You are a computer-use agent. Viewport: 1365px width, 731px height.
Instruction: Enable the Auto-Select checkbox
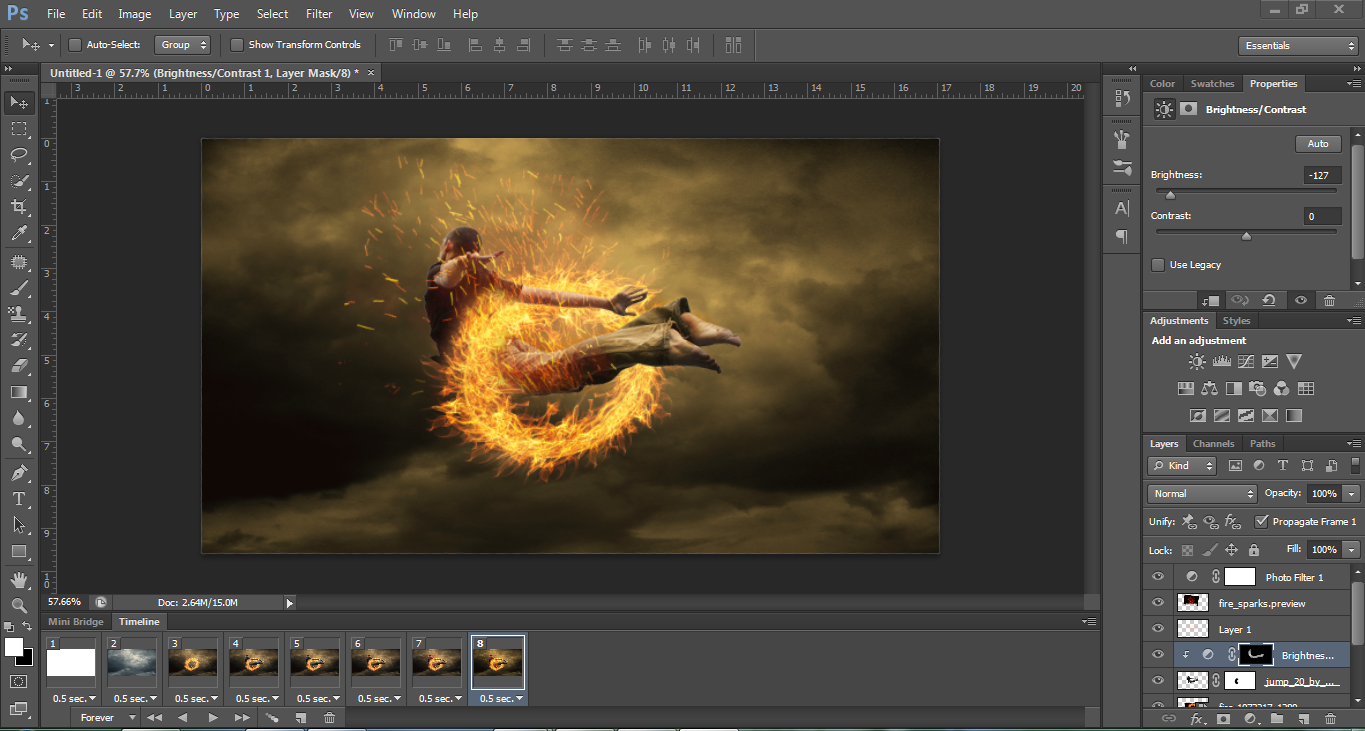75,45
